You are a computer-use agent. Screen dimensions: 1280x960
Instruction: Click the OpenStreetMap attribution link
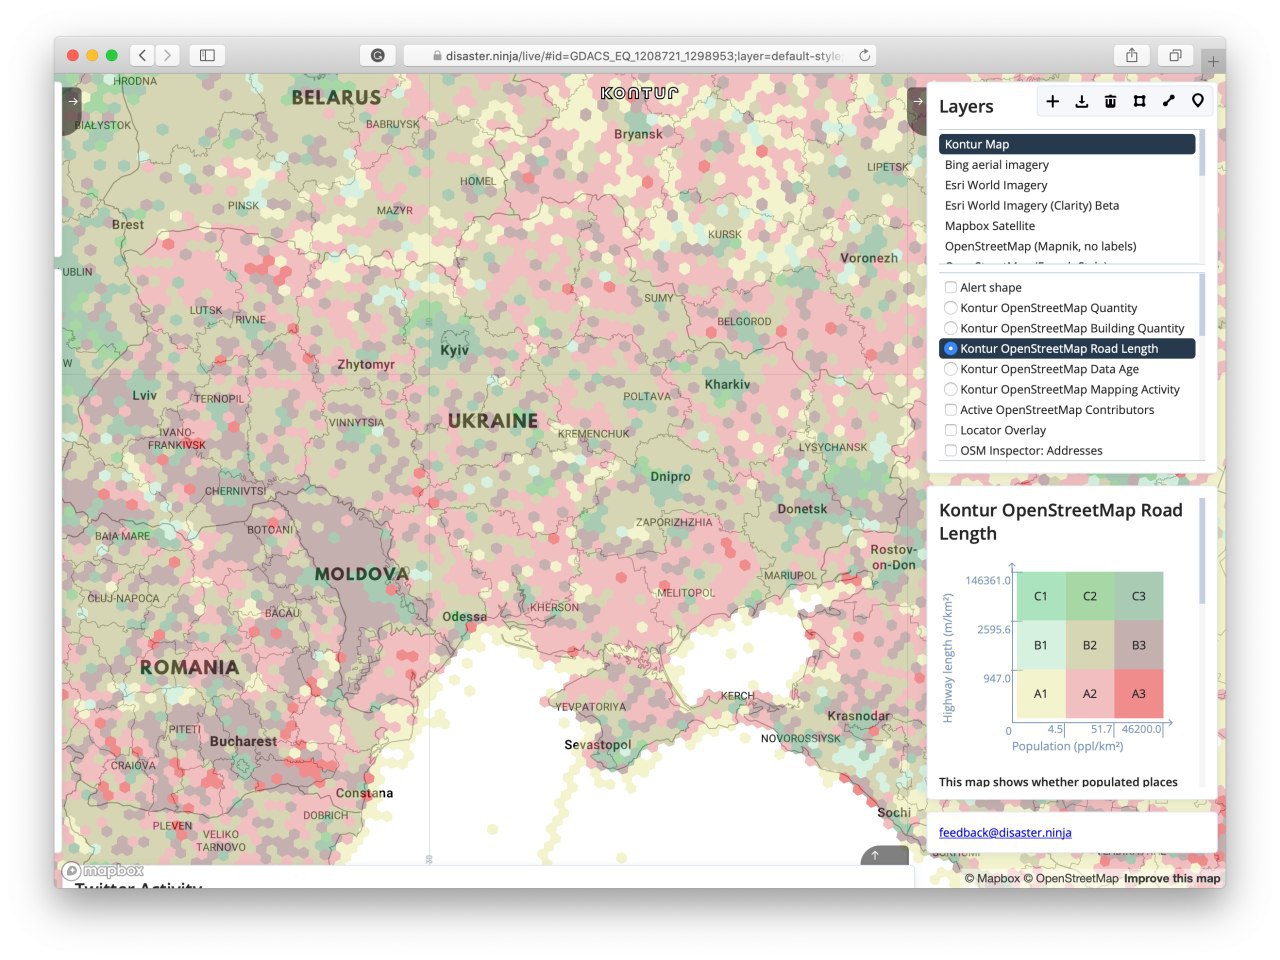coord(1070,878)
